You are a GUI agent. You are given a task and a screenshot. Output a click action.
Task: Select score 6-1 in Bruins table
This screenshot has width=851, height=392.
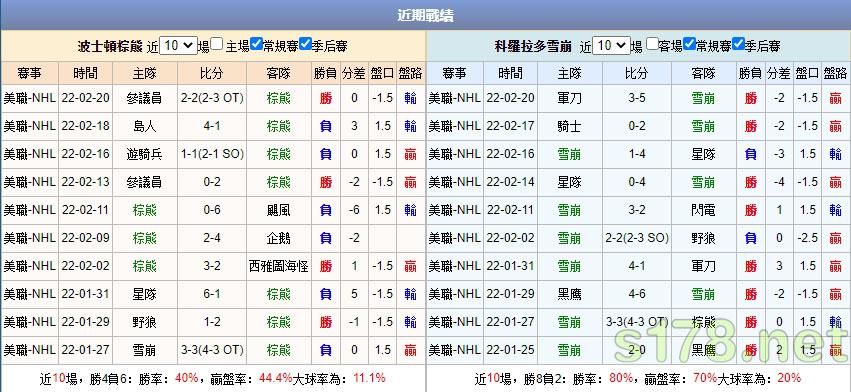[x=212, y=294]
